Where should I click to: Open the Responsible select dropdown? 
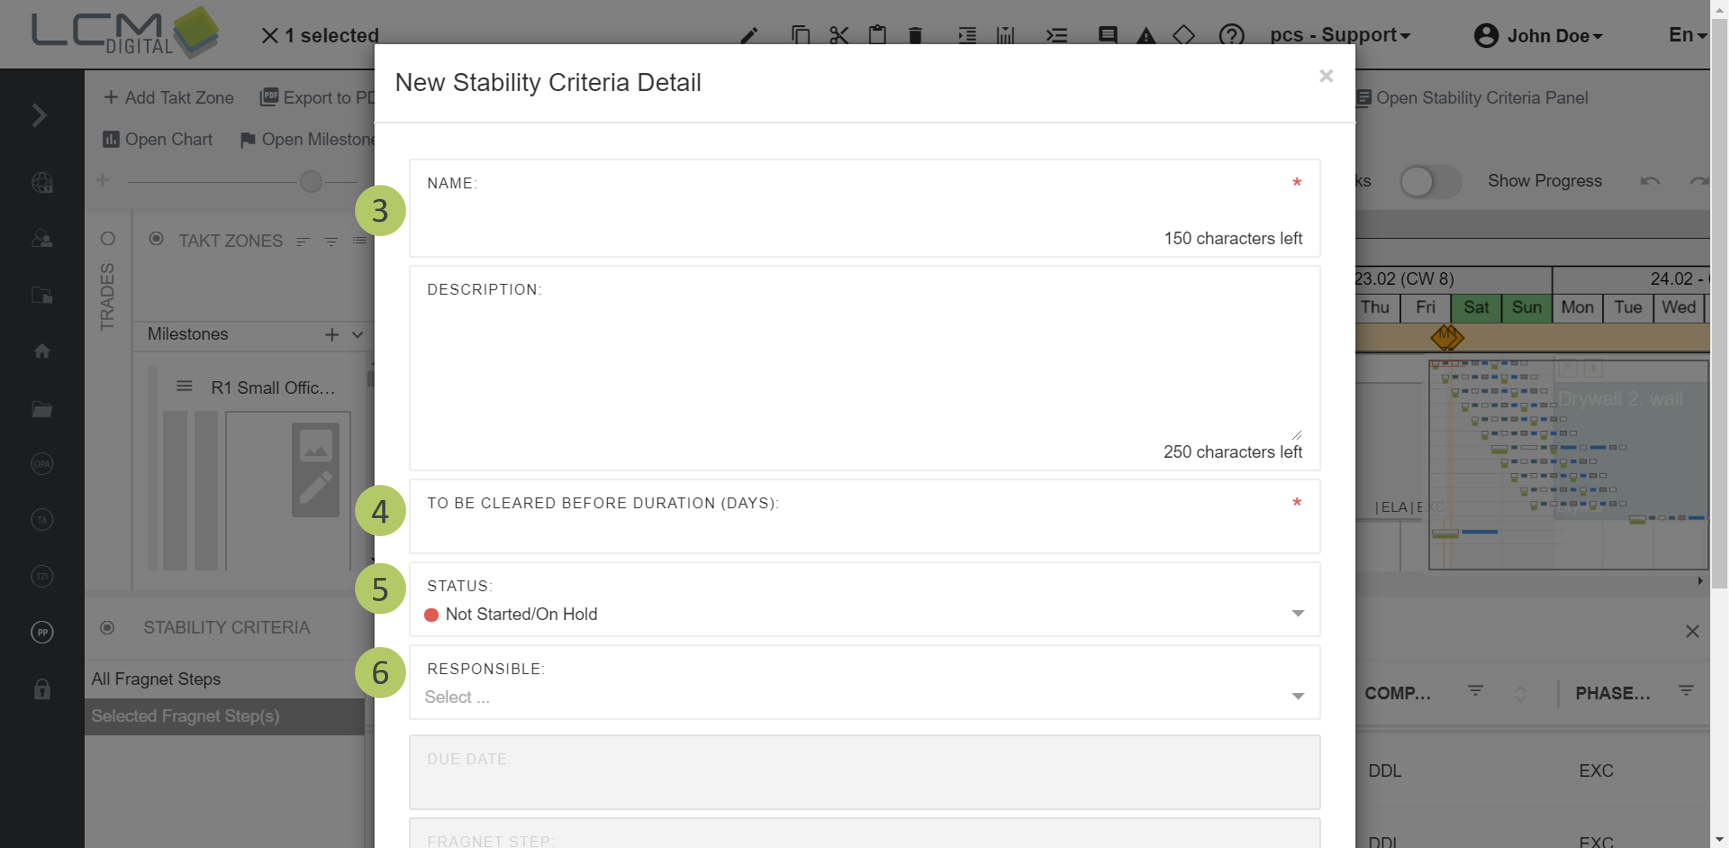(864, 697)
